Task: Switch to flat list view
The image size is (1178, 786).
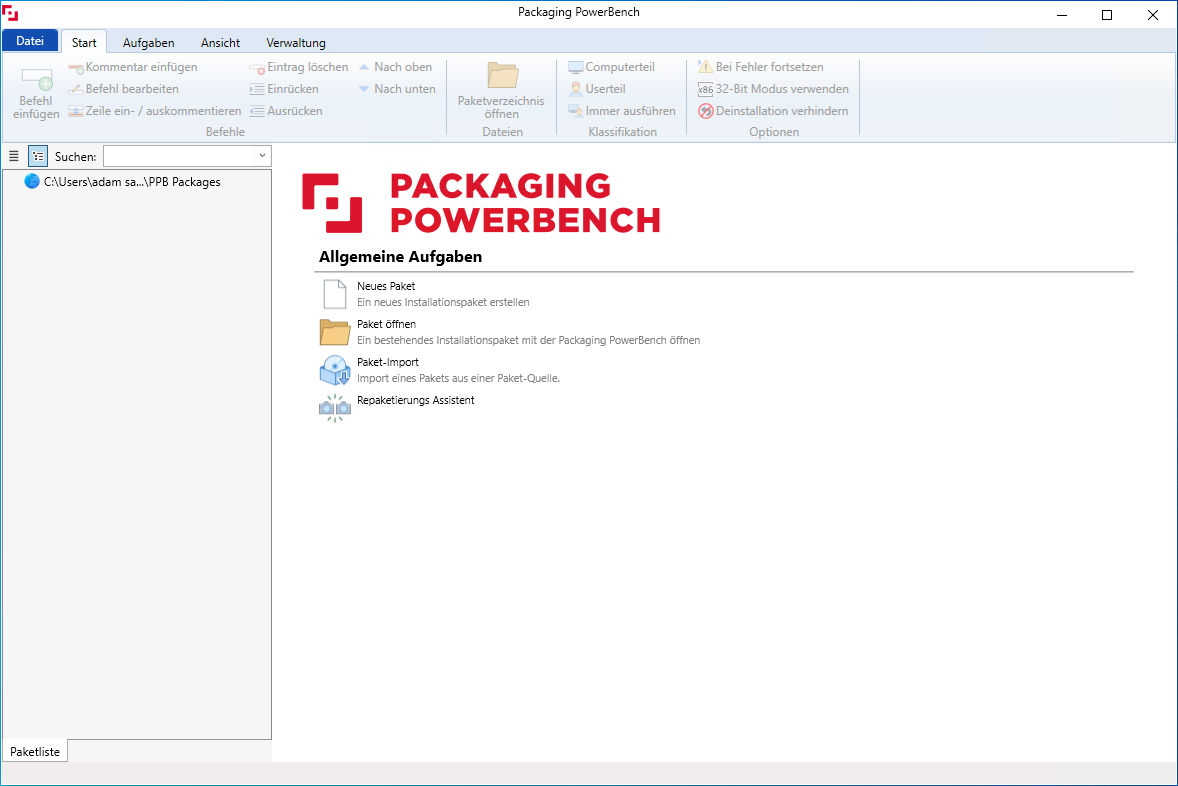Action: click(14, 156)
